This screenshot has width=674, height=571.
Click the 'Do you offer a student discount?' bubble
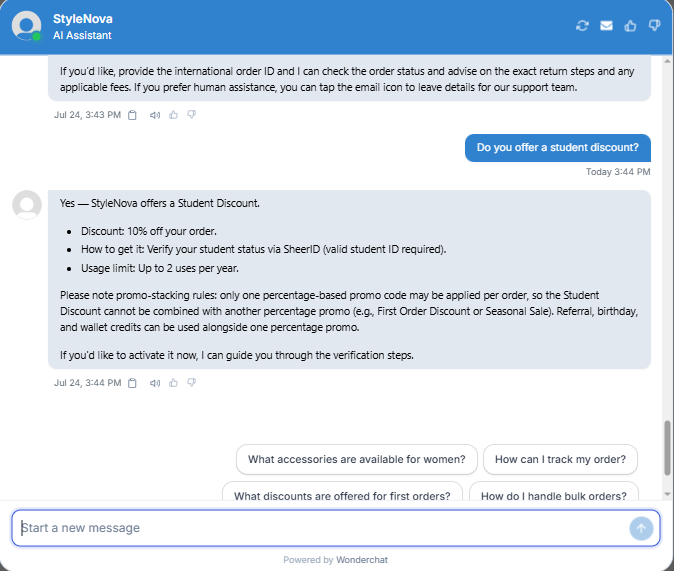pos(558,147)
